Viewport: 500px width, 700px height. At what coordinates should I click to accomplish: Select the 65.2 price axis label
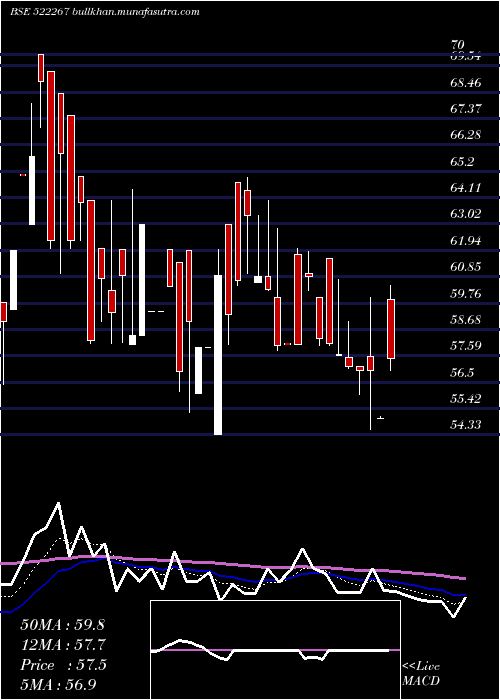click(462, 161)
